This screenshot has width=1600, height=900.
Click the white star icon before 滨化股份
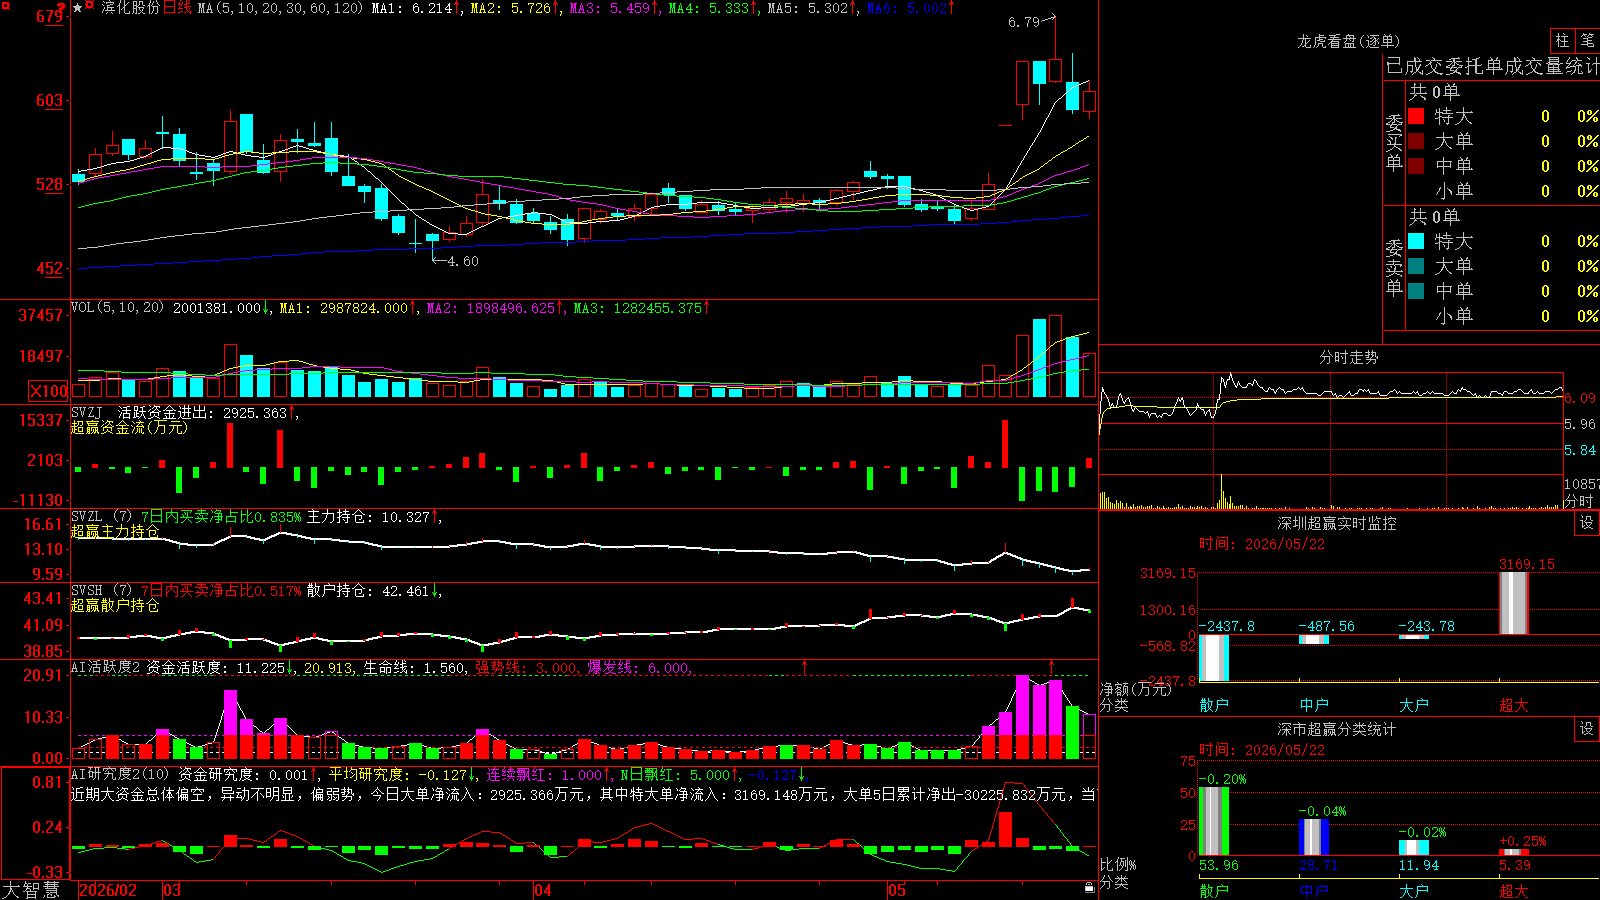78,8
